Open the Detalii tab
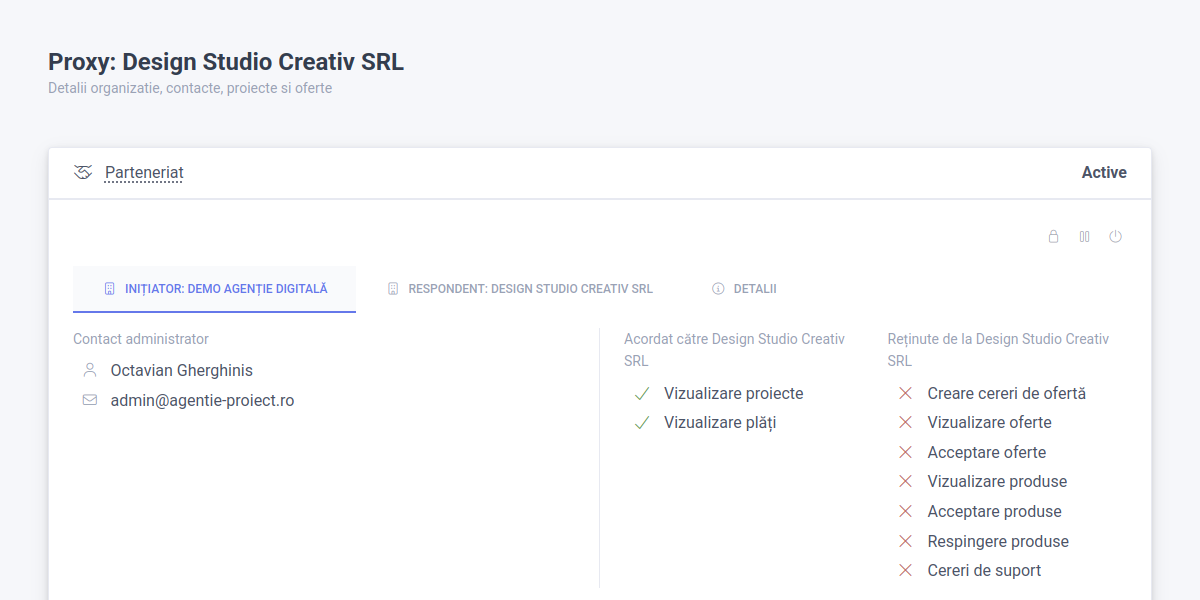This screenshot has height=600, width=1200. coord(745,289)
